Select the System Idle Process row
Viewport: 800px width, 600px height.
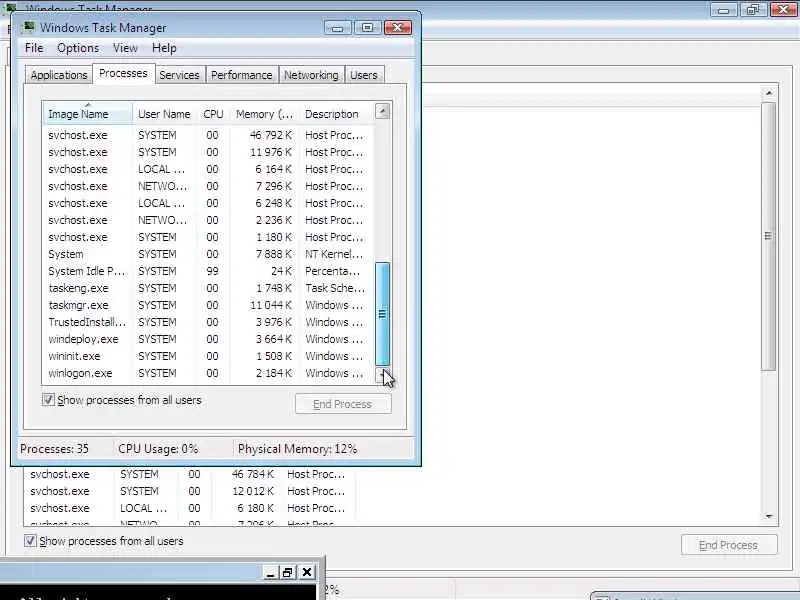coord(208,271)
